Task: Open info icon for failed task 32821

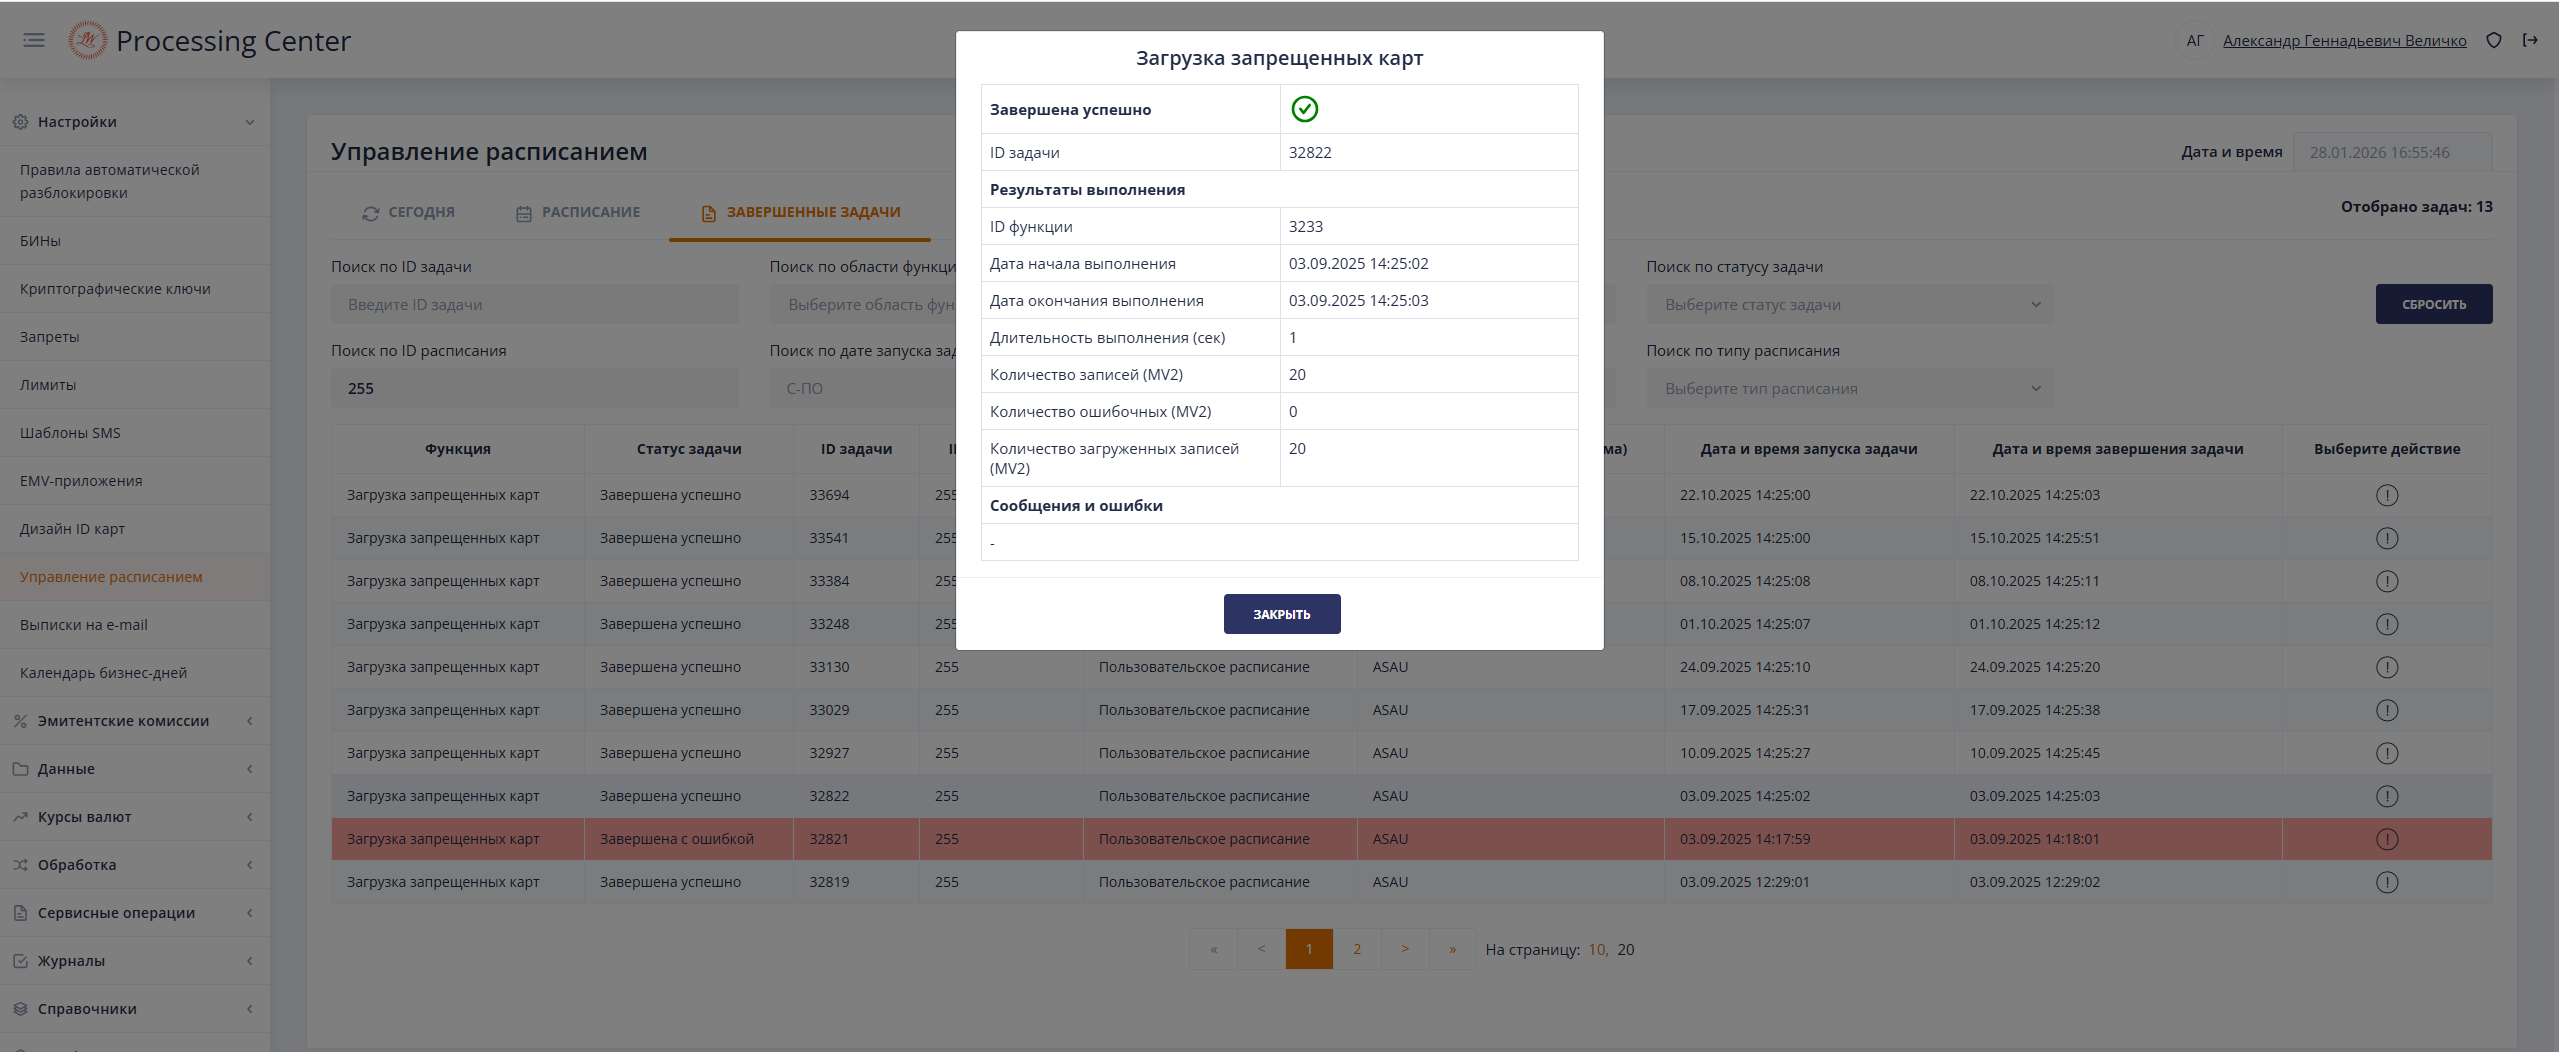Action: click(2386, 839)
